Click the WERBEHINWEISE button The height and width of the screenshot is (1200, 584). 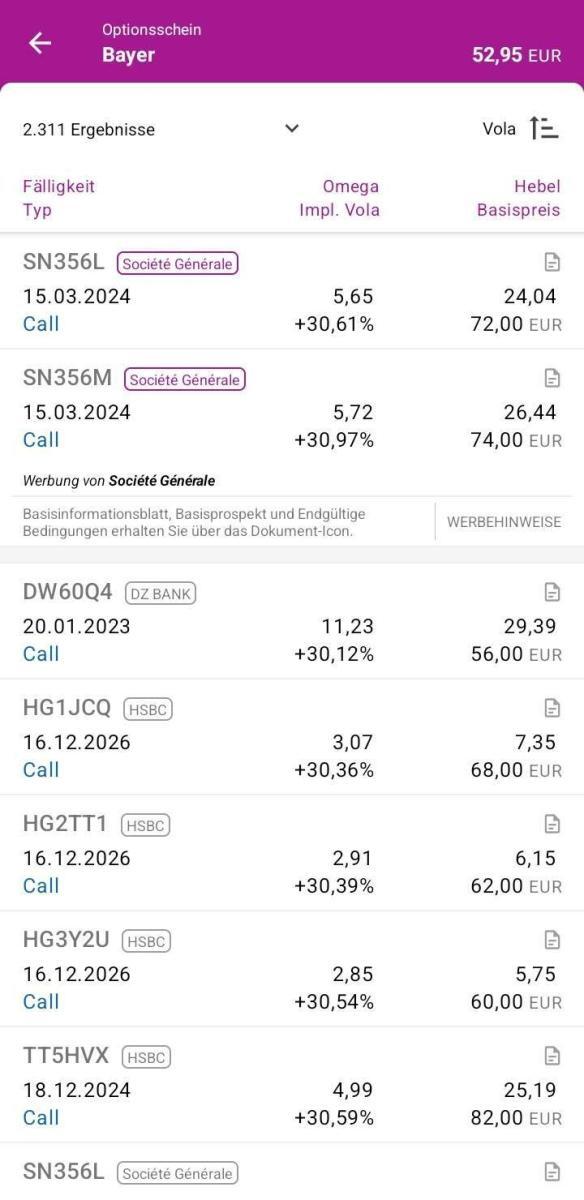[x=505, y=521]
